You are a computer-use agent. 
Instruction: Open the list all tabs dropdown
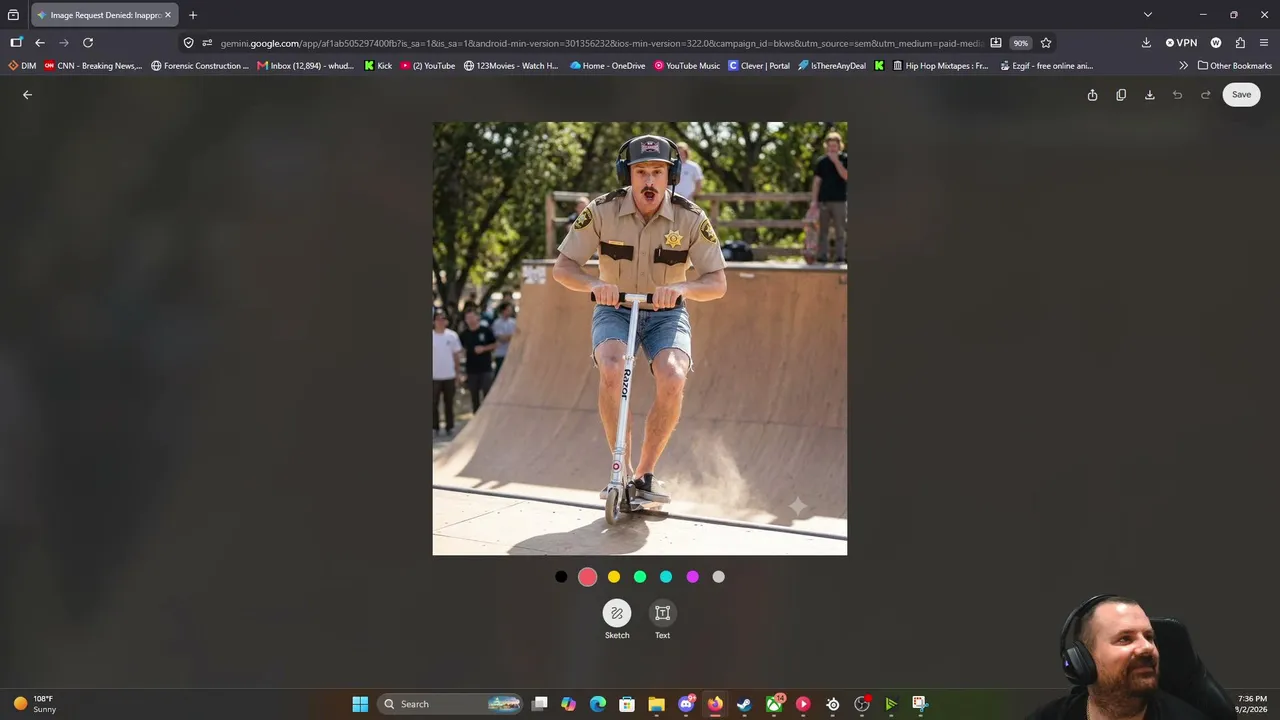point(1148,15)
